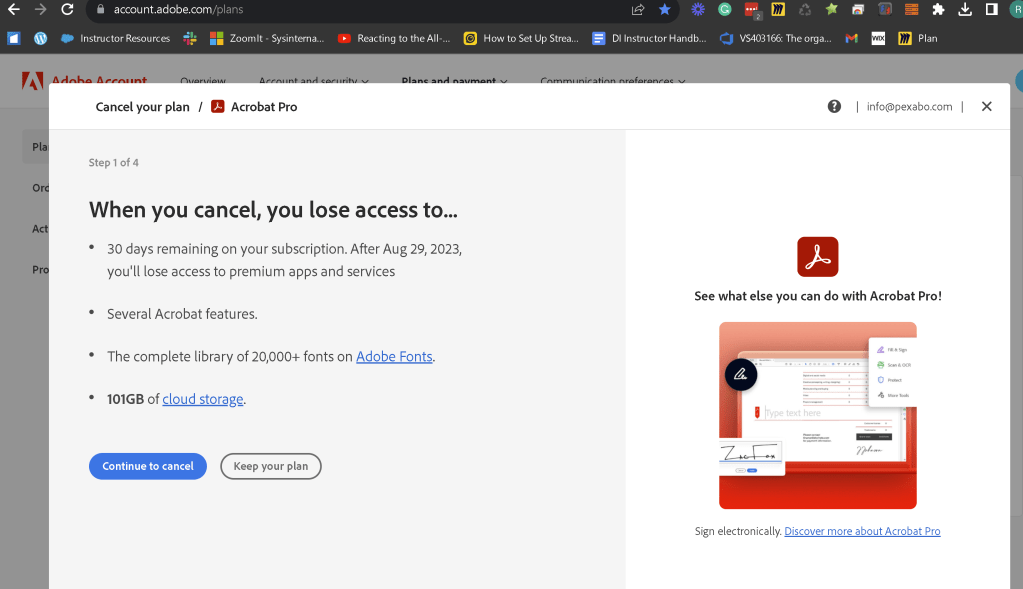Open the DI Instructor Handbook bookmark
The image size is (1023, 589).
coord(649,38)
